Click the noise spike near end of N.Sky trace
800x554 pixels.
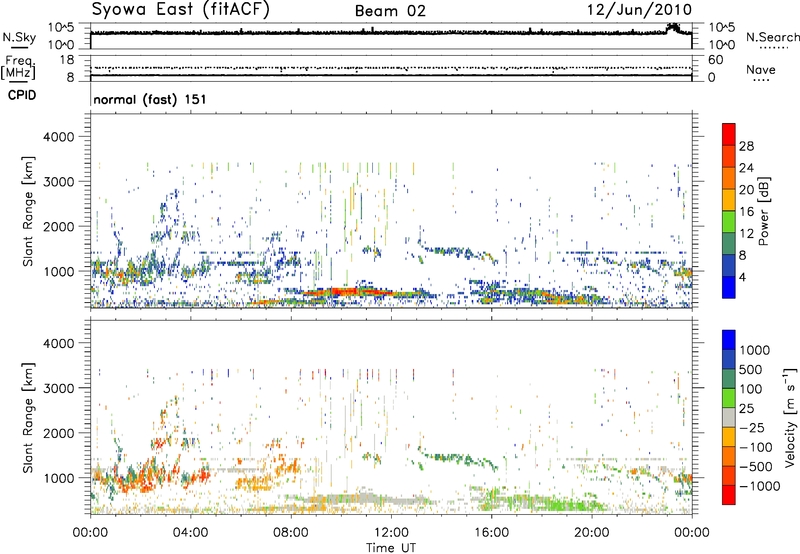pyautogui.click(x=673, y=28)
